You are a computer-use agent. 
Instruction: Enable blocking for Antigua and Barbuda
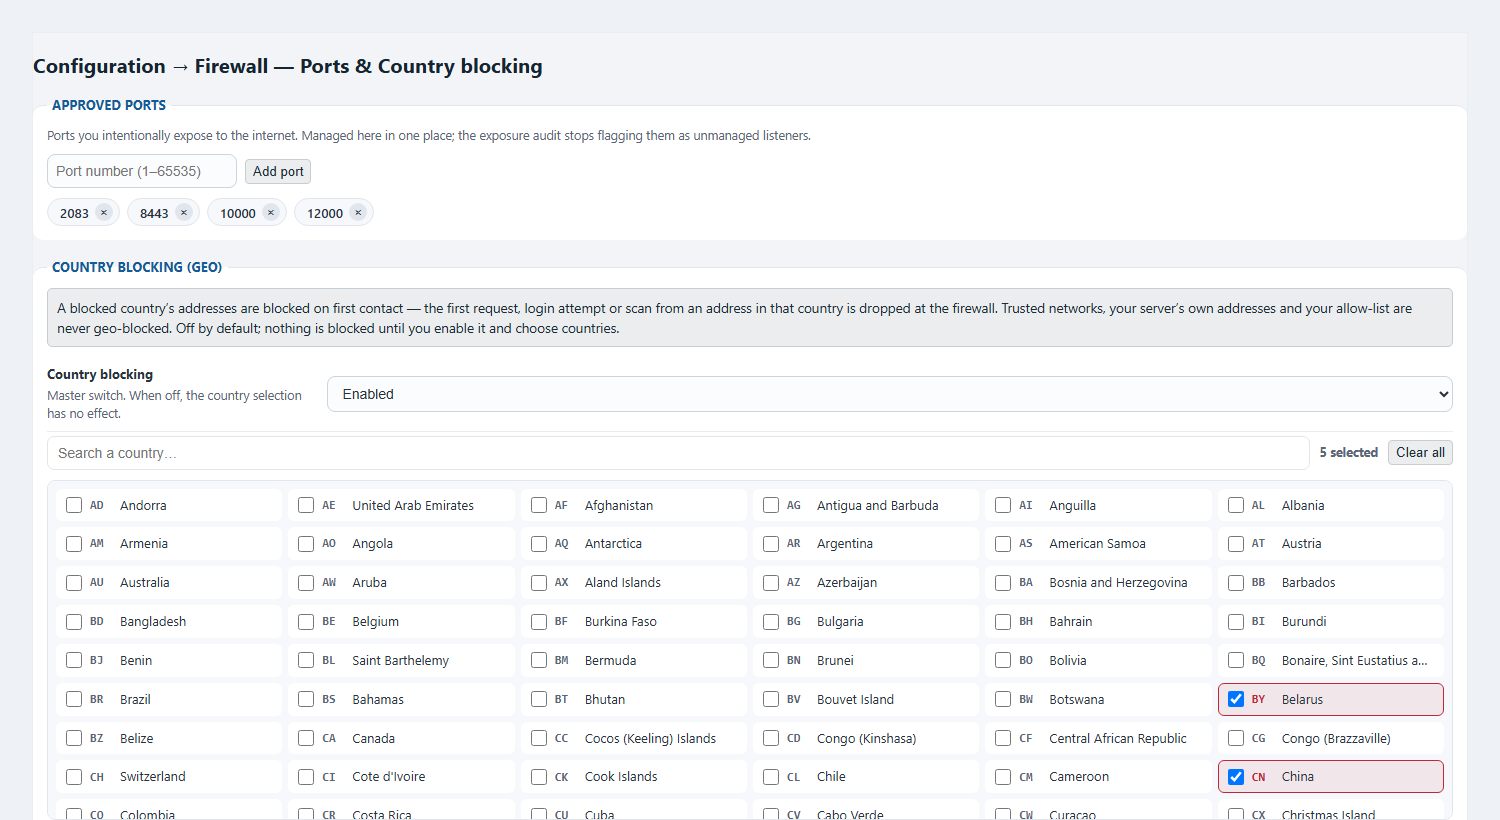click(x=771, y=505)
